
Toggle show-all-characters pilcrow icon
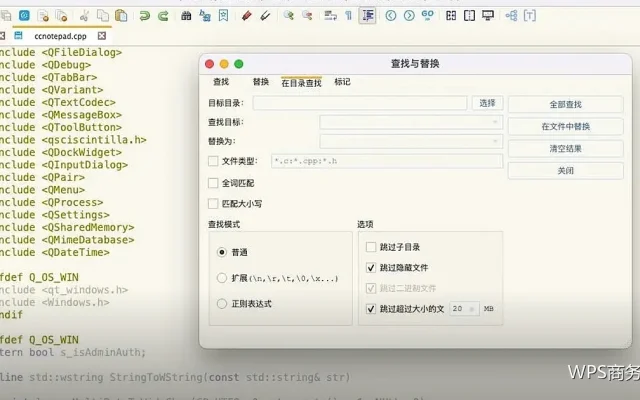coord(349,16)
